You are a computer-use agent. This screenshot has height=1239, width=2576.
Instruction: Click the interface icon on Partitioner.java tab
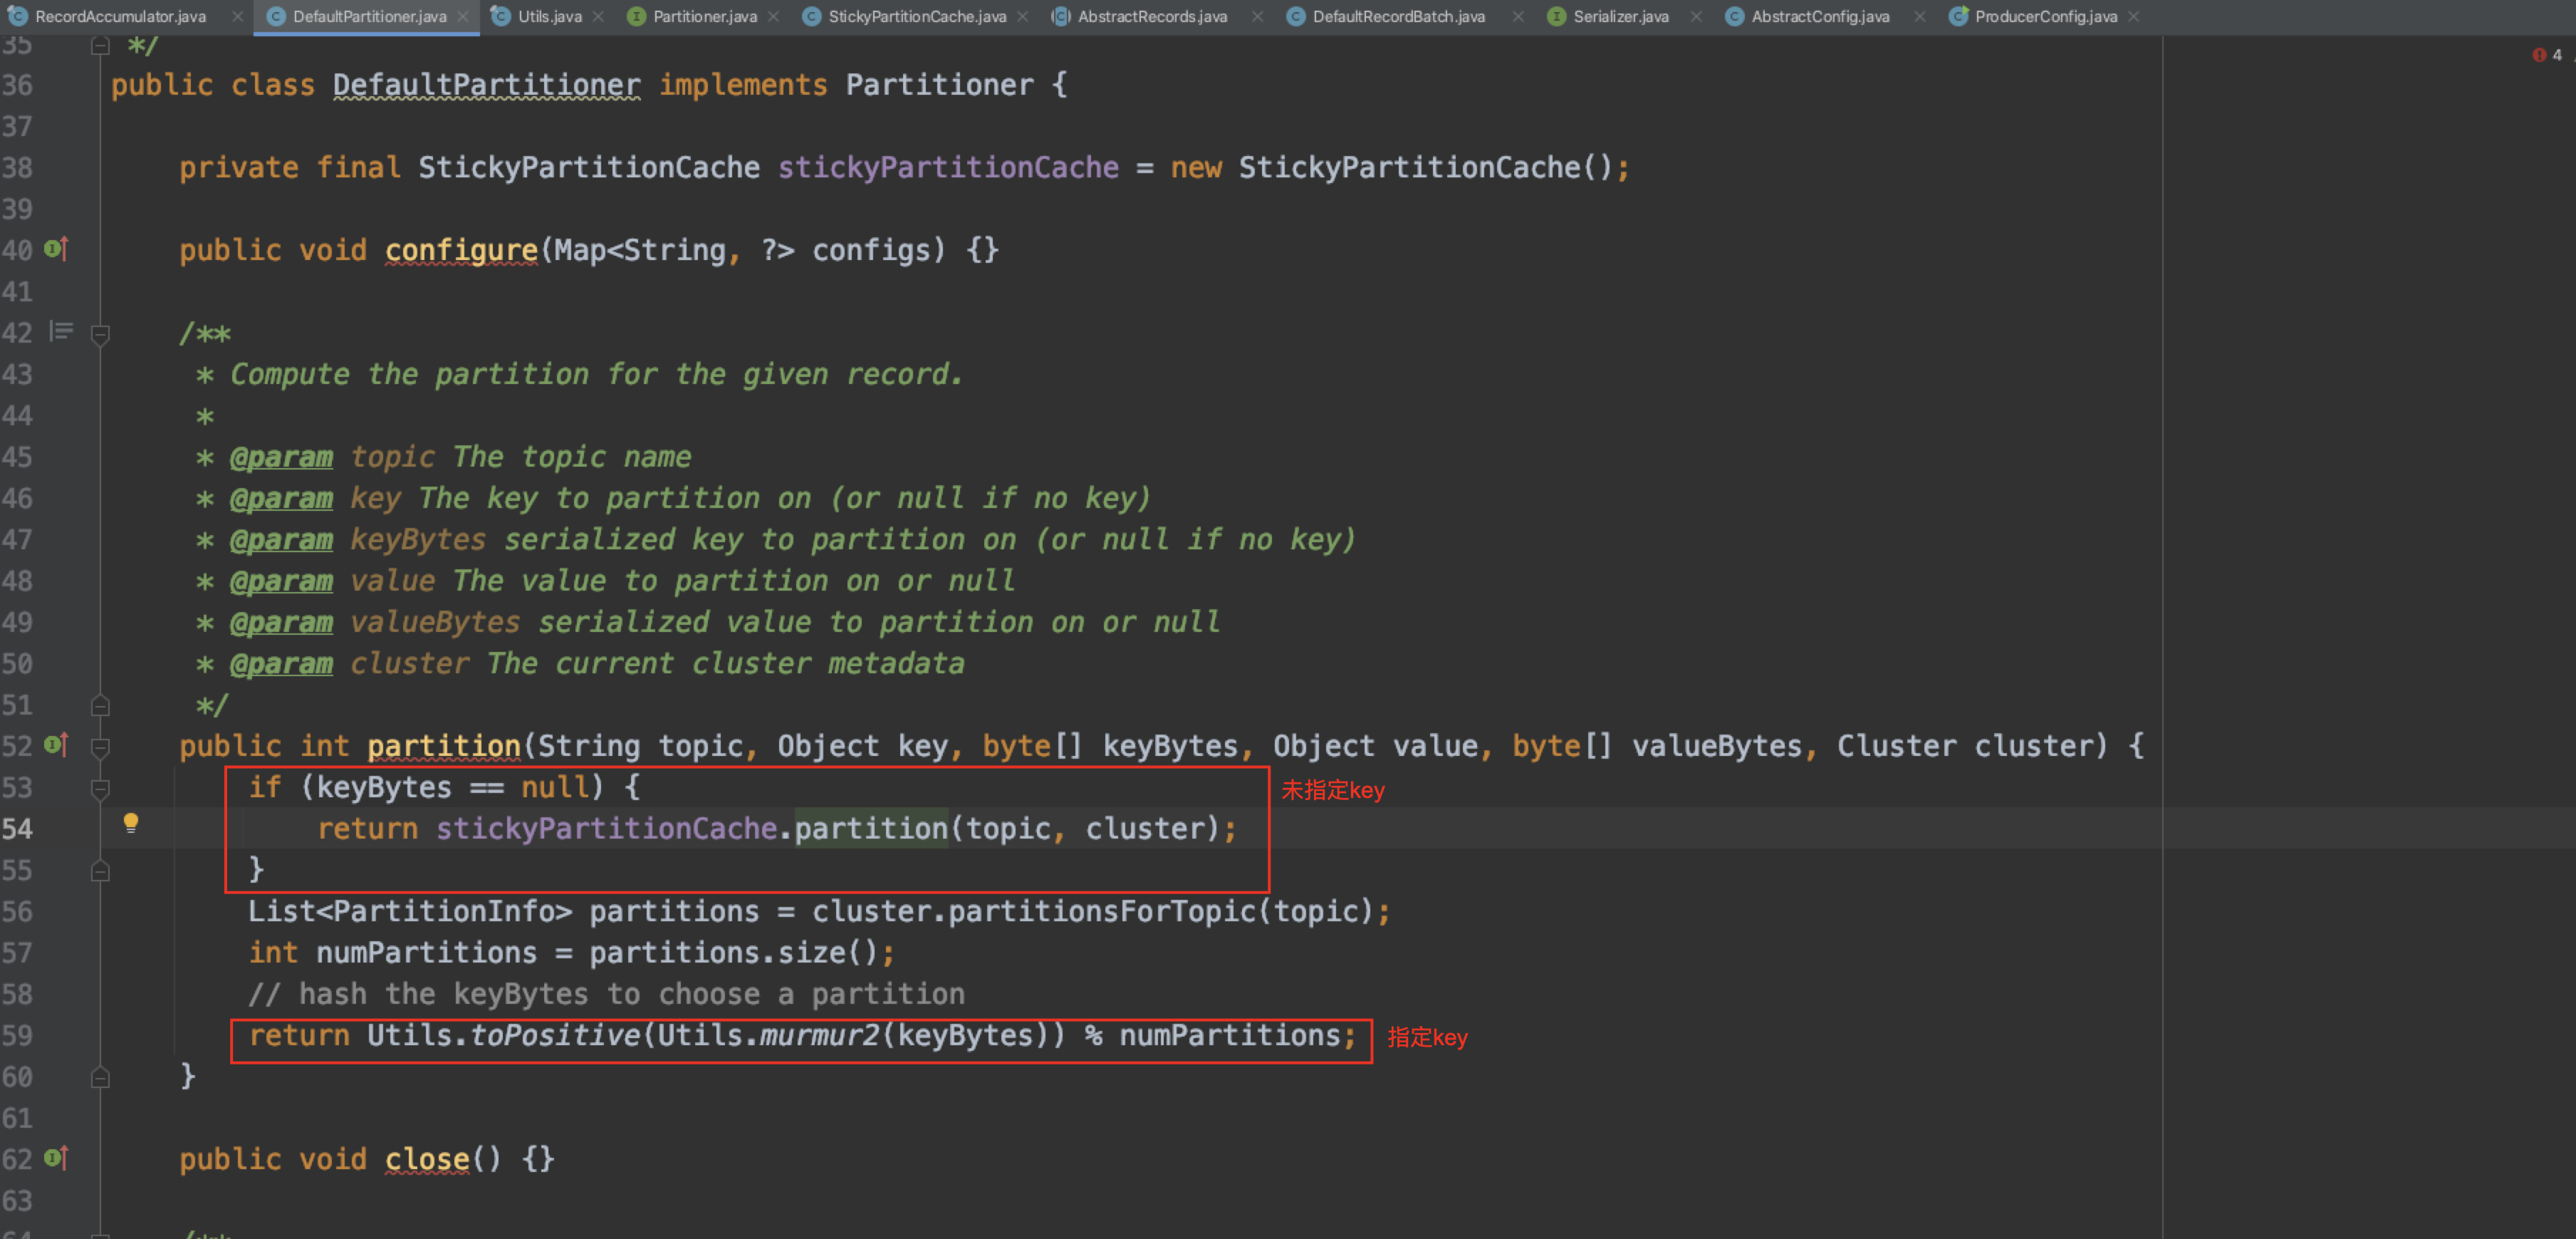(x=636, y=16)
